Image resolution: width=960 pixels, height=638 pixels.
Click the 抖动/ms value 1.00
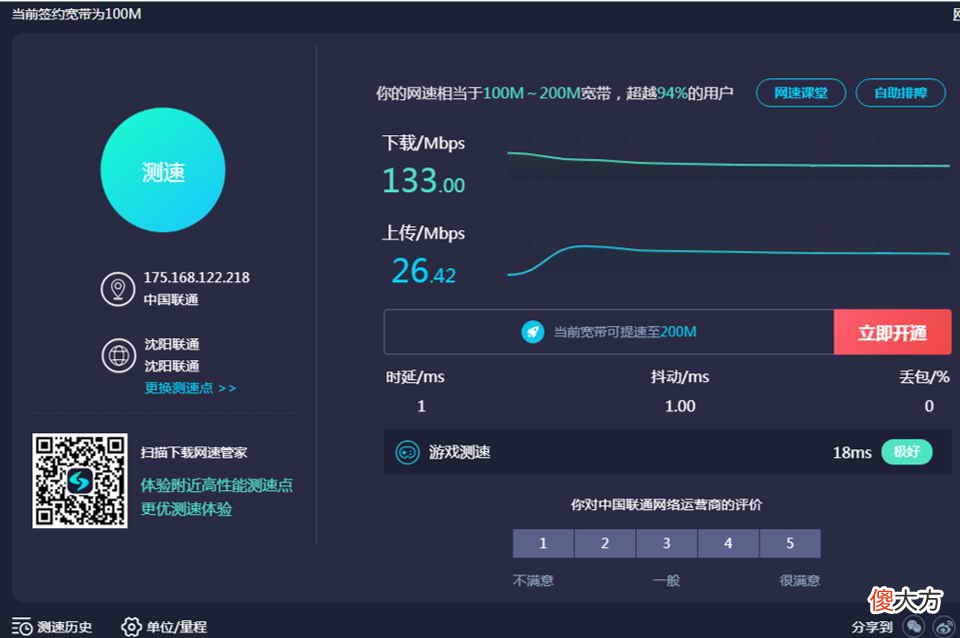tap(680, 406)
